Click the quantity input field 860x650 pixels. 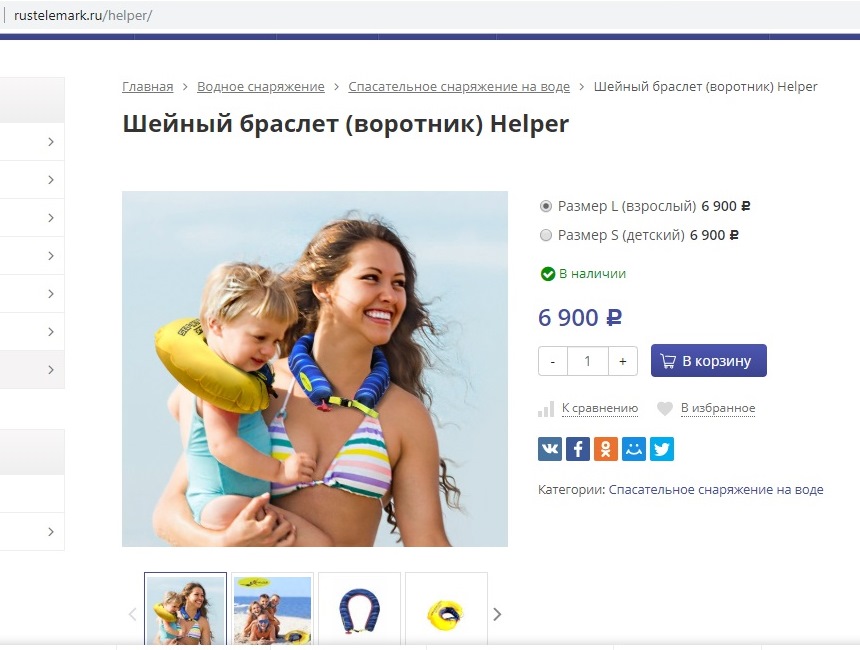point(588,361)
